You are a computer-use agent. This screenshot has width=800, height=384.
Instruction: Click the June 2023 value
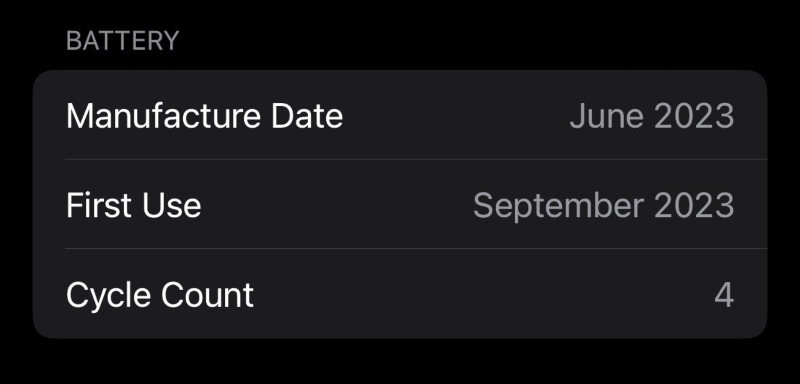[652, 116]
